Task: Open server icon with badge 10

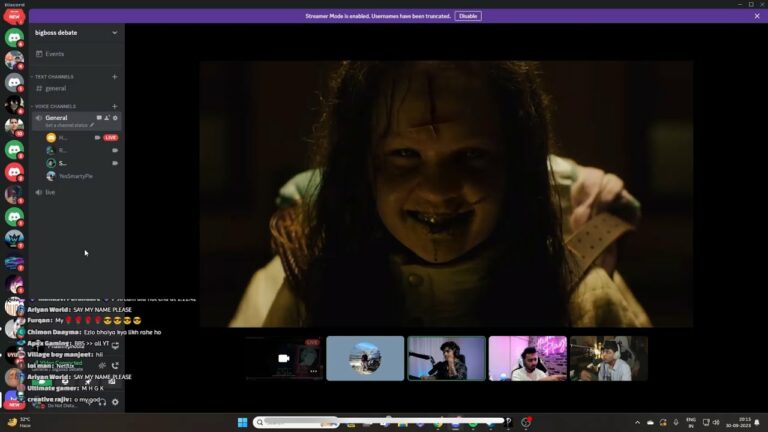Action: click(x=14, y=126)
